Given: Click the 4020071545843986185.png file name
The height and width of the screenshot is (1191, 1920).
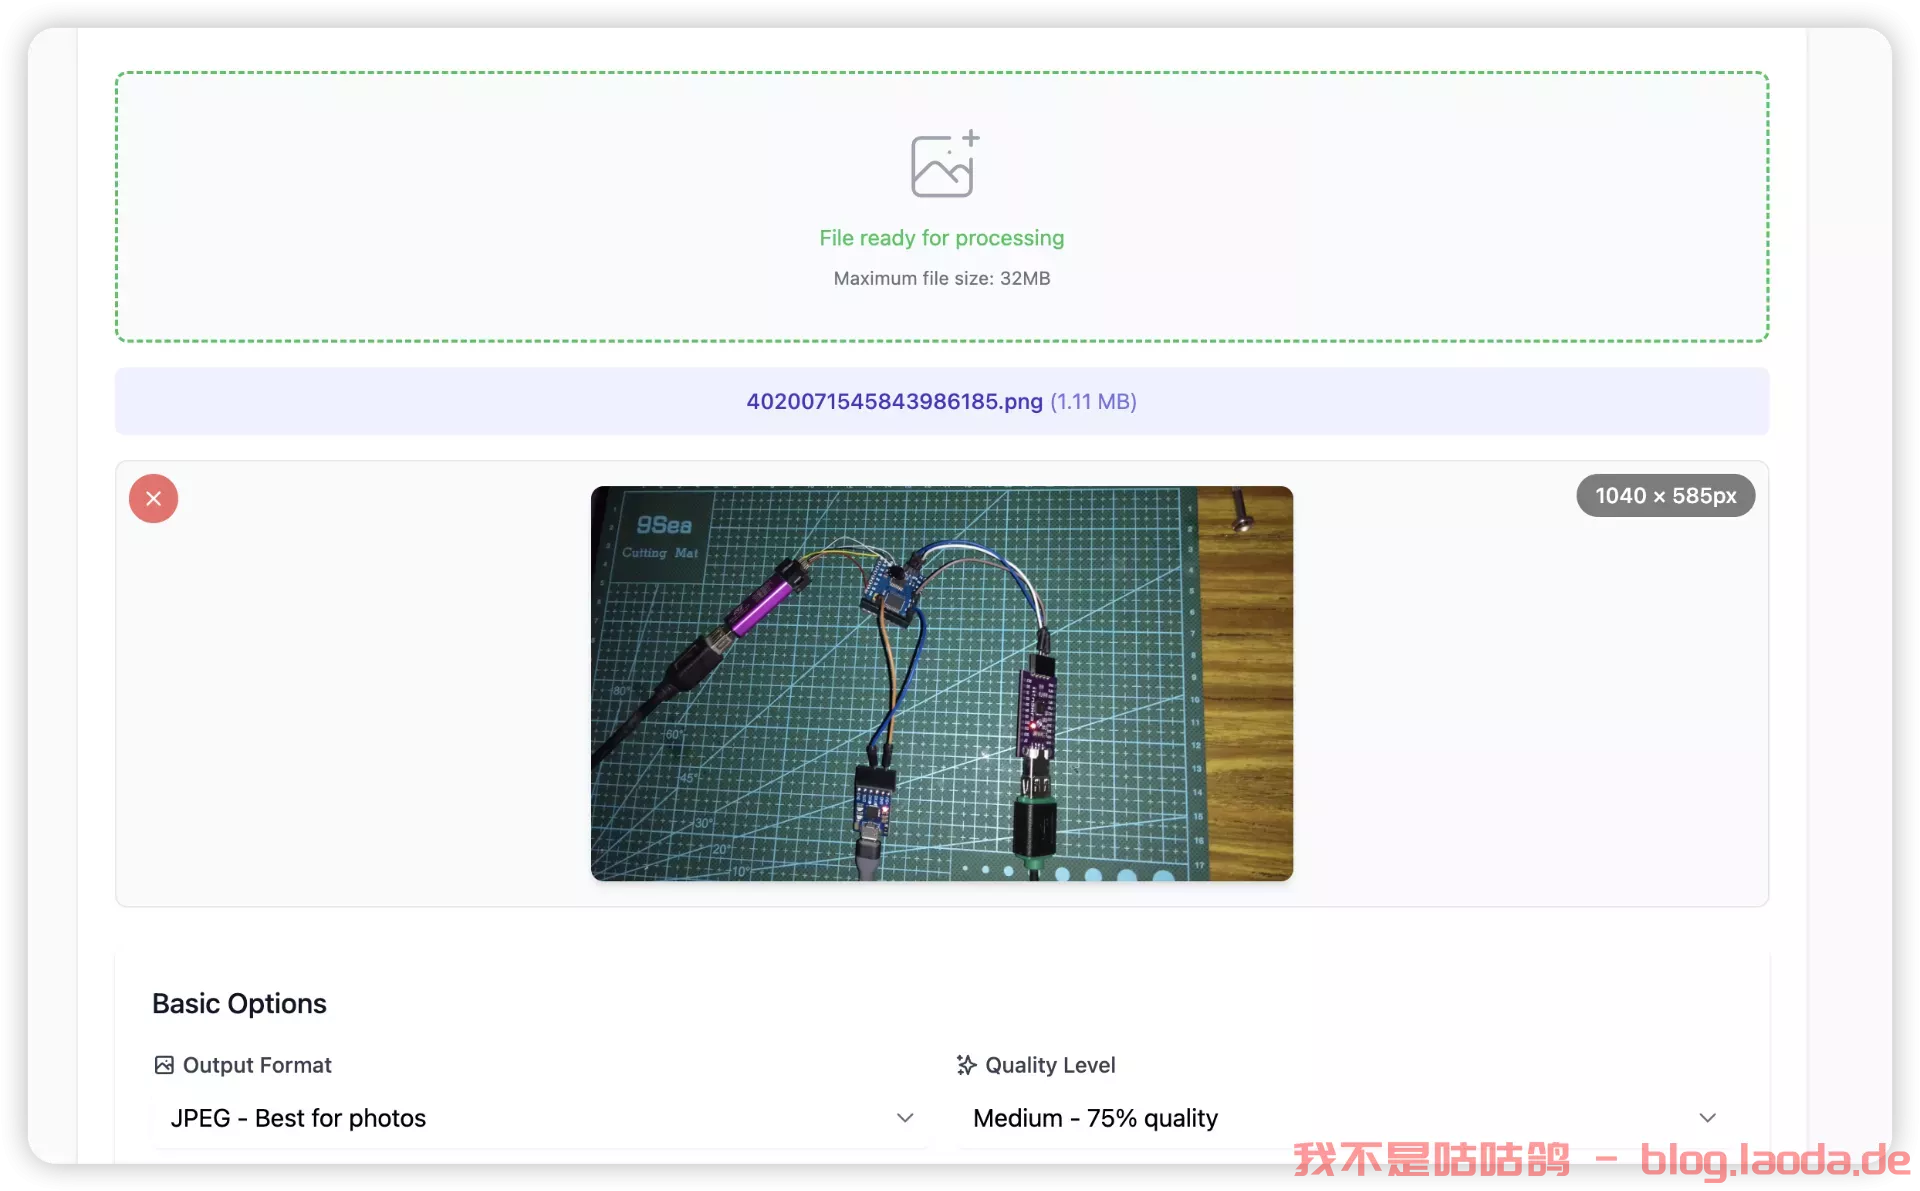Looking at the screenshot, I should tap(894, 401).
